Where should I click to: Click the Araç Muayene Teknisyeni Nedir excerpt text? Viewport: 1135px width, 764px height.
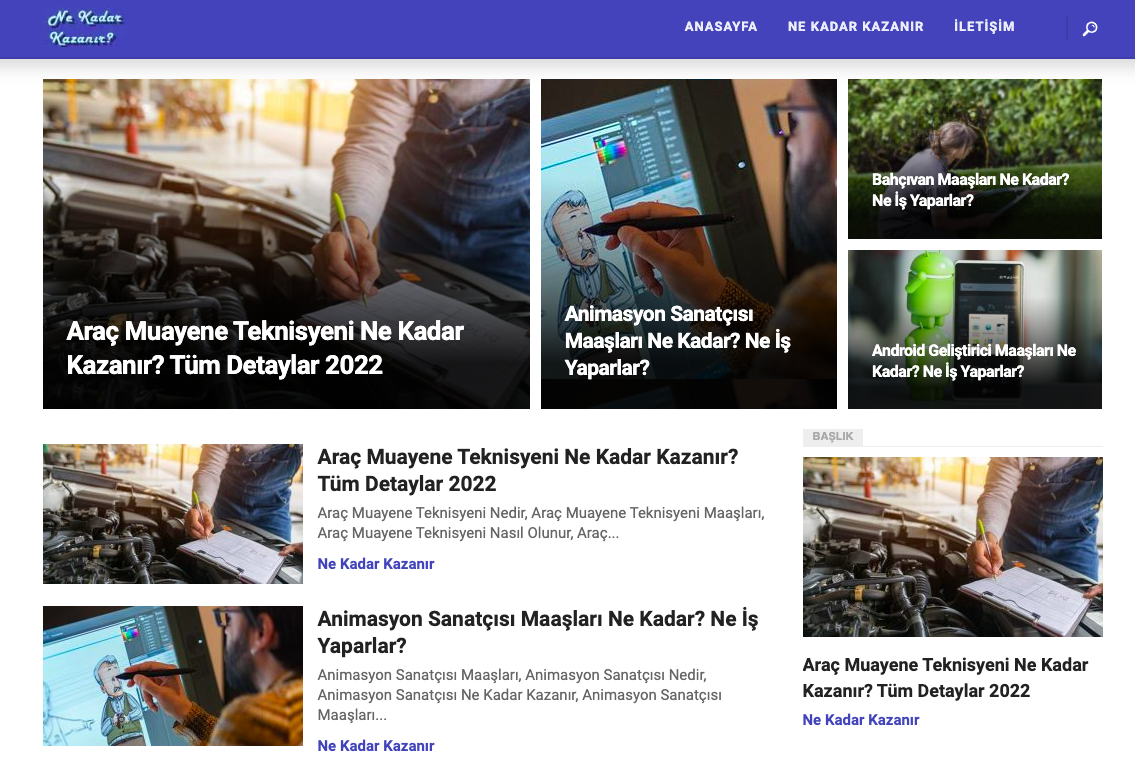[x=541, y=523]
